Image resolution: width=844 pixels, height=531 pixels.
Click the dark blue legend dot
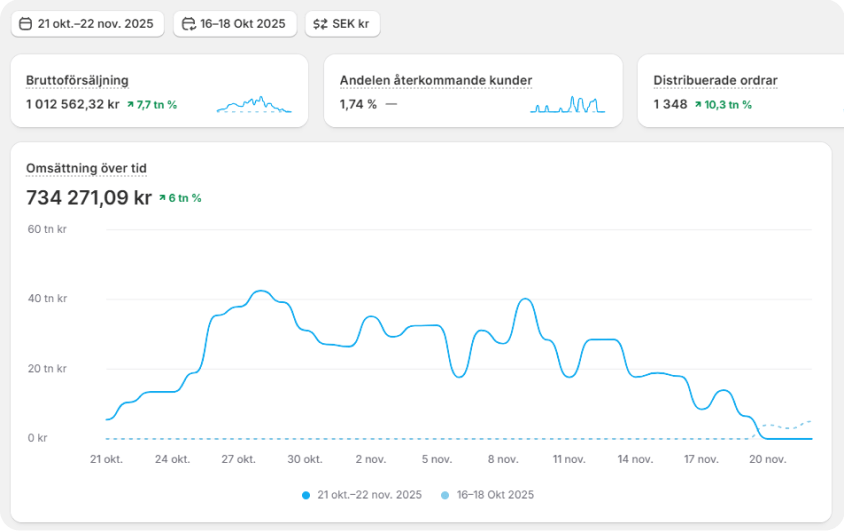click(x=306, y=495)
